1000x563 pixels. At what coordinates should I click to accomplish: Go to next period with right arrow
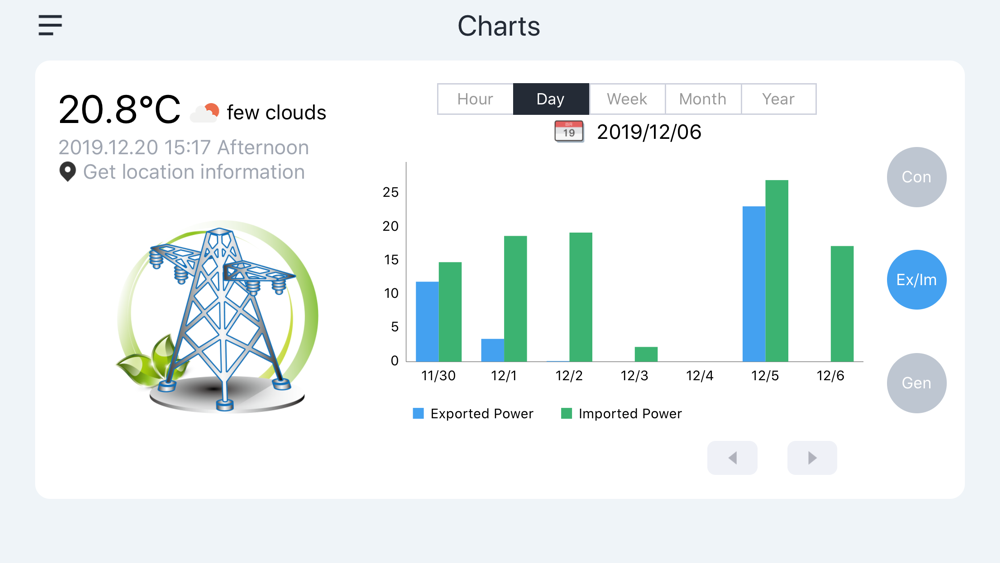[812, 458]
